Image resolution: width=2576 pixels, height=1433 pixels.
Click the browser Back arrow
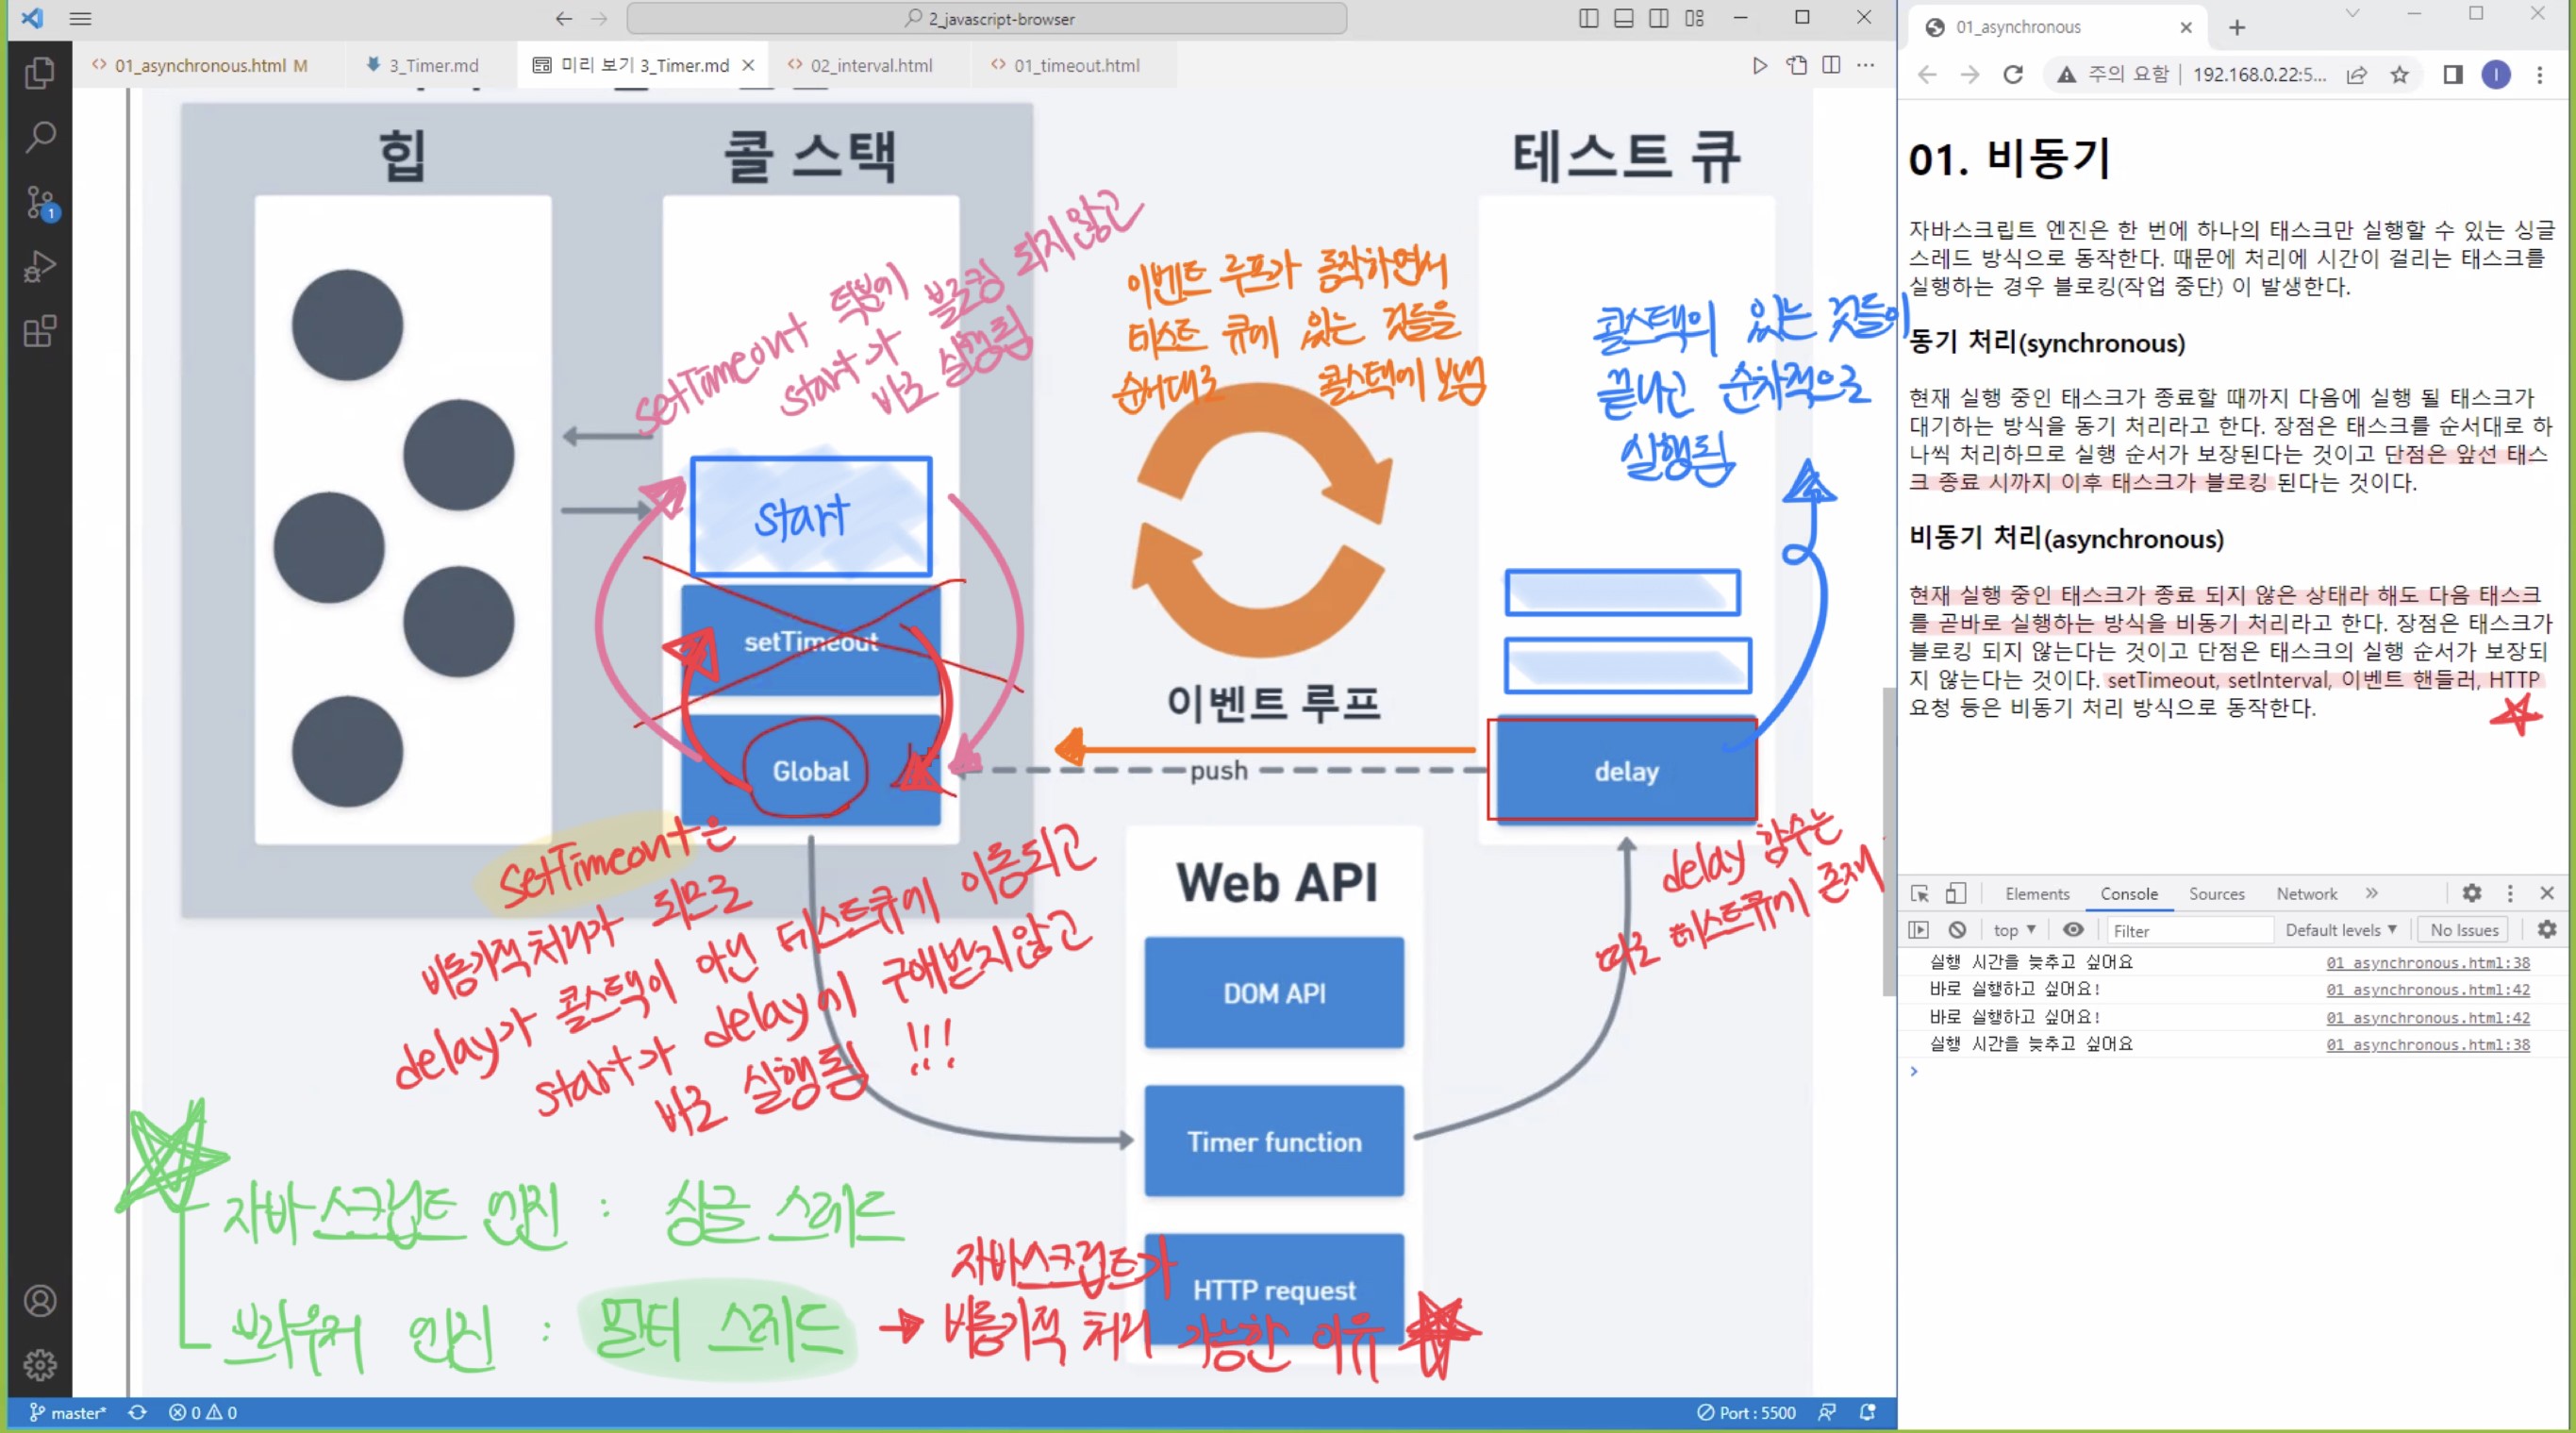pyautogui.click(x=1927, y=74)
